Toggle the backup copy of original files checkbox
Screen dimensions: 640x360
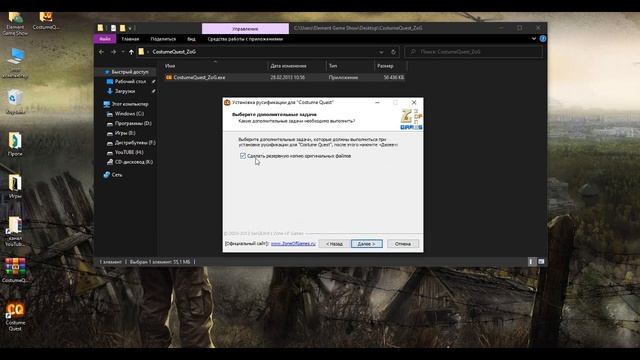[x=243, y=156]
